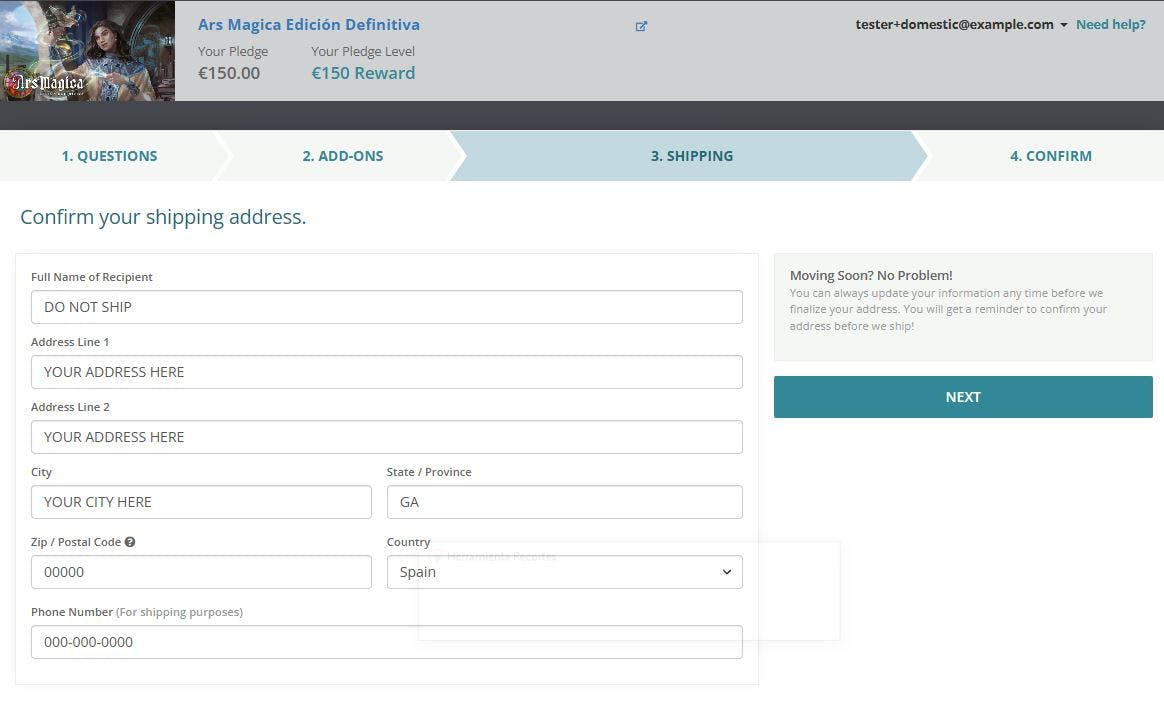Select the Address Line 2 input box
The height and width of the screenshot is (711, 1164).
(386, 437)
